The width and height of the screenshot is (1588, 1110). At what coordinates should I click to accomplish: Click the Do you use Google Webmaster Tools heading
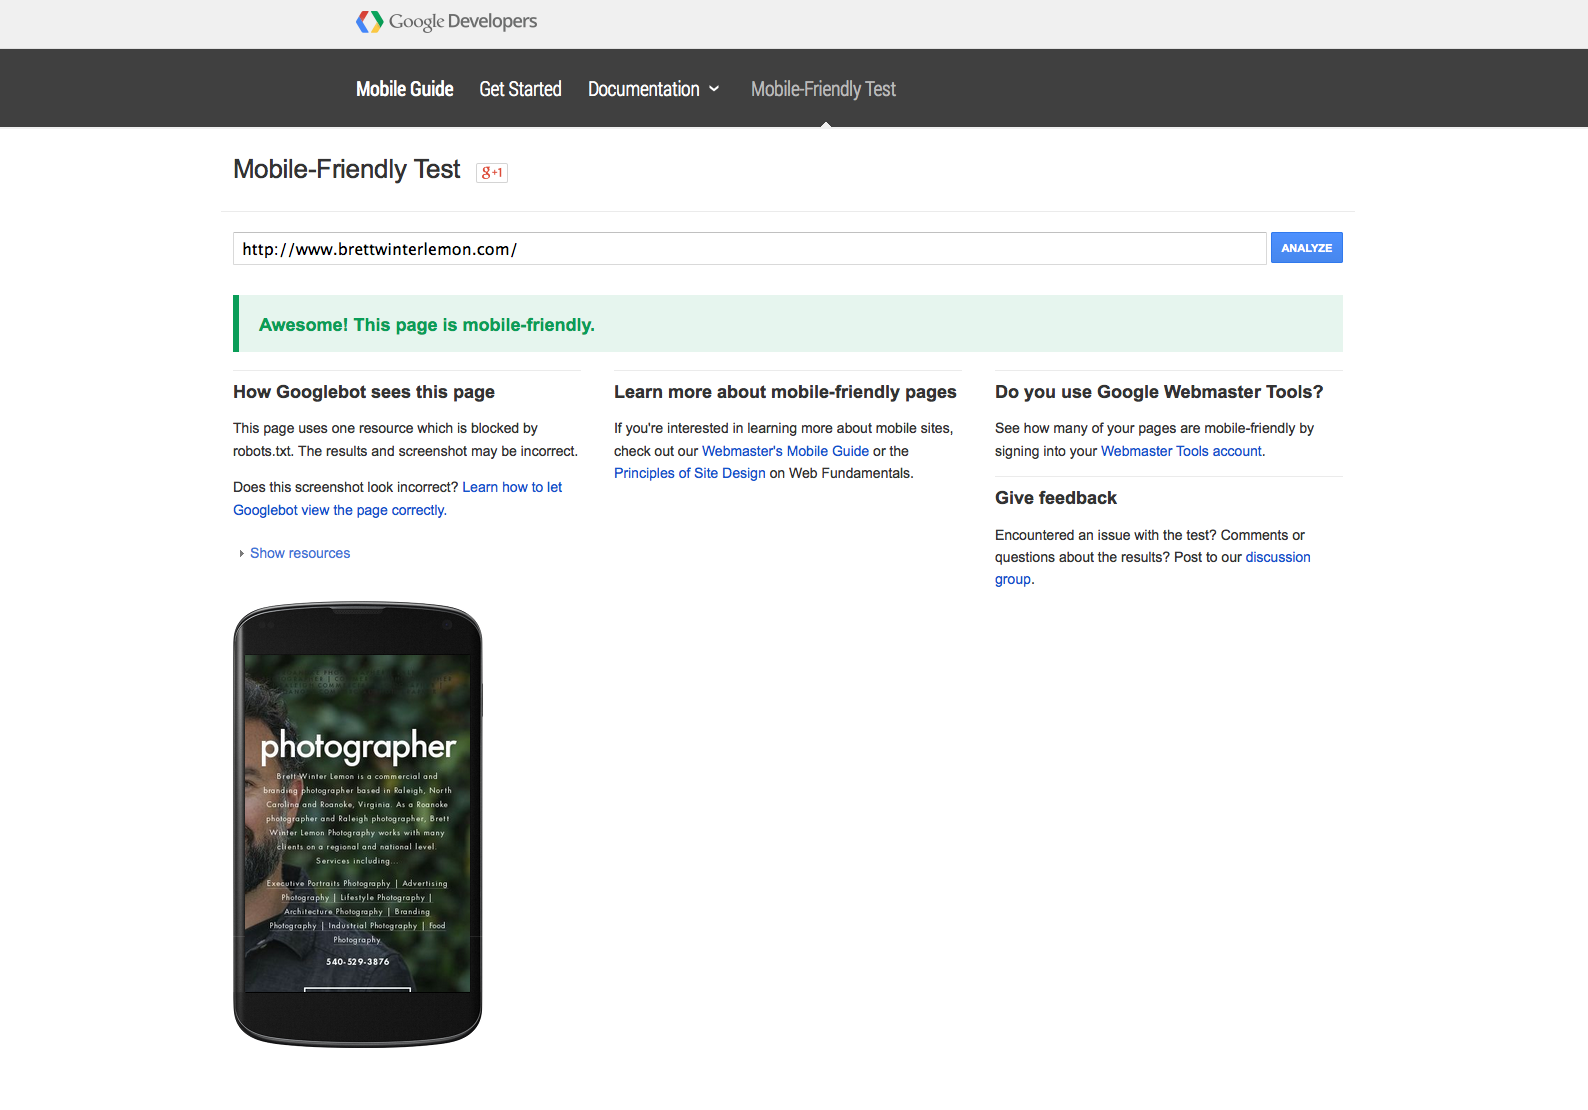tap(1159, 392)
